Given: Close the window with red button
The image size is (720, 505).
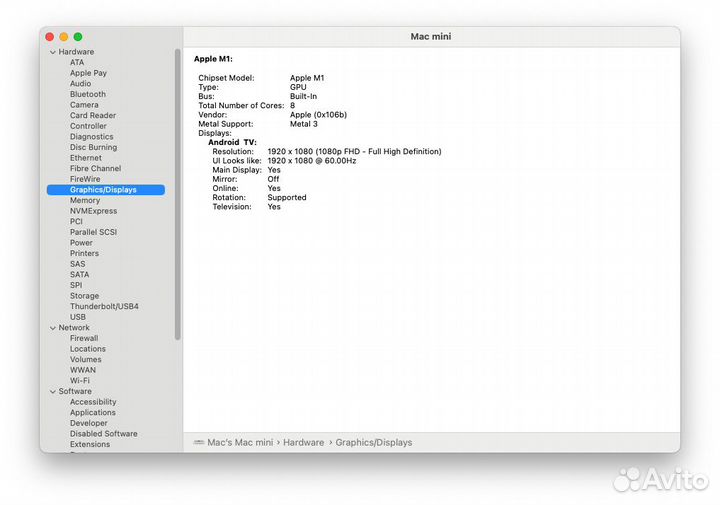Looking at the screenshot, I should click(x=50, y=37).
